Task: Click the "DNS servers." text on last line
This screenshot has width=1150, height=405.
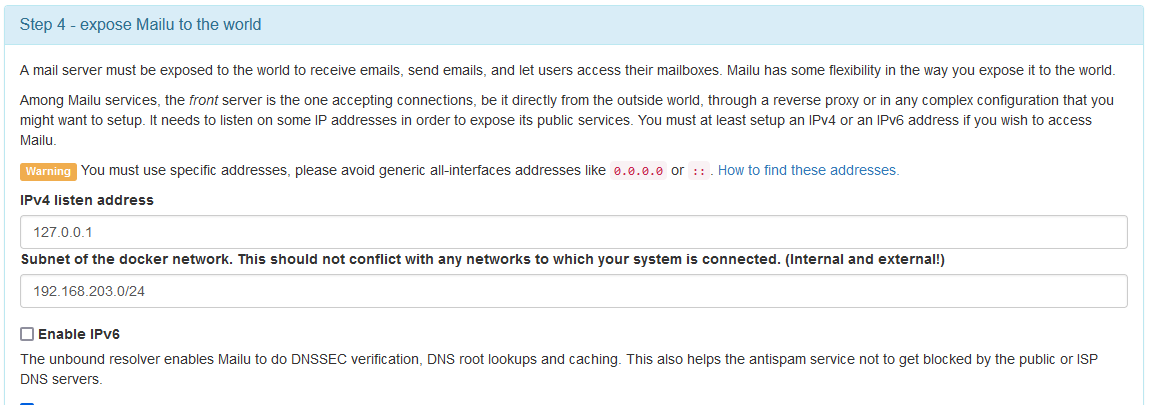Action: [61, 379]
